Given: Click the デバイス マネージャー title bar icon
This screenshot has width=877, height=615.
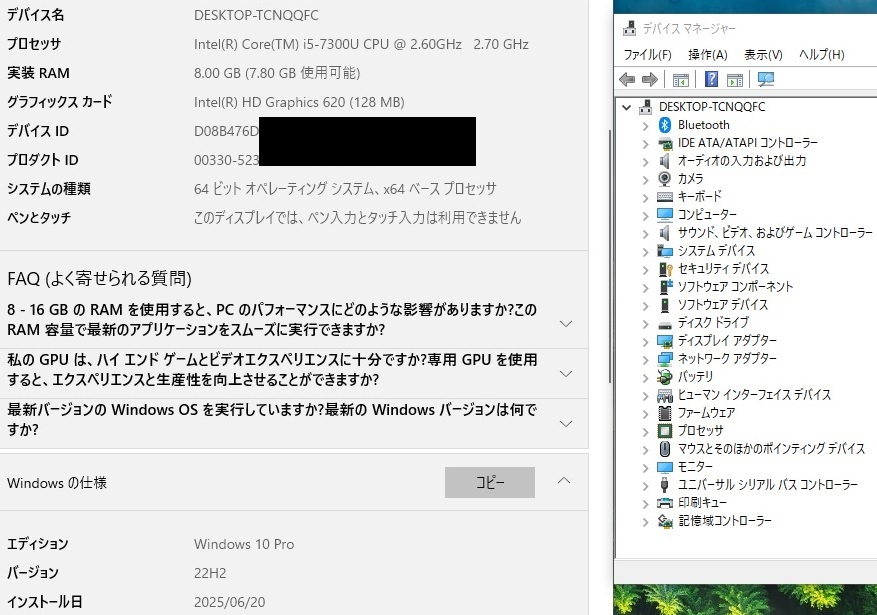Looking at the screenshot, I should pos(630,28).
